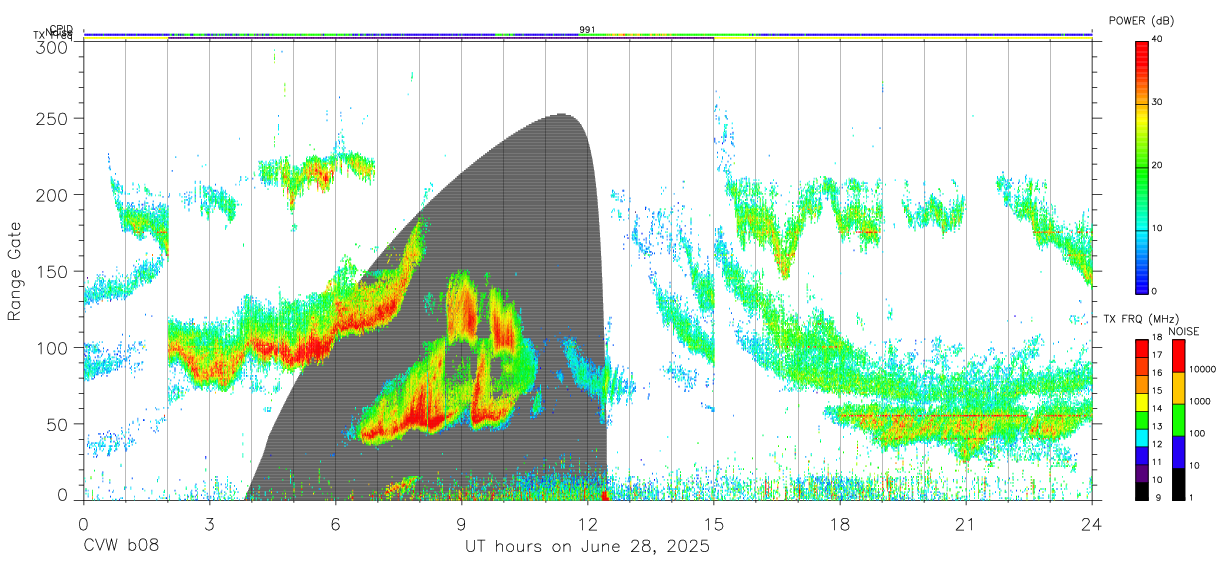Click the noise/frequency strip above the plot

click(x=587, y=37)
